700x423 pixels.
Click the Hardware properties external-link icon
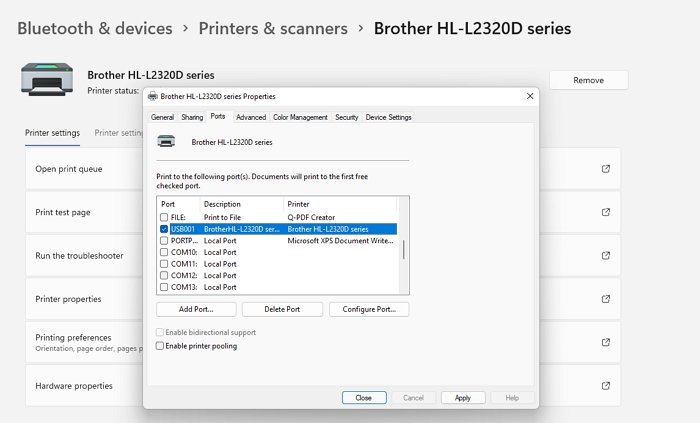click(x=605, y=385)
